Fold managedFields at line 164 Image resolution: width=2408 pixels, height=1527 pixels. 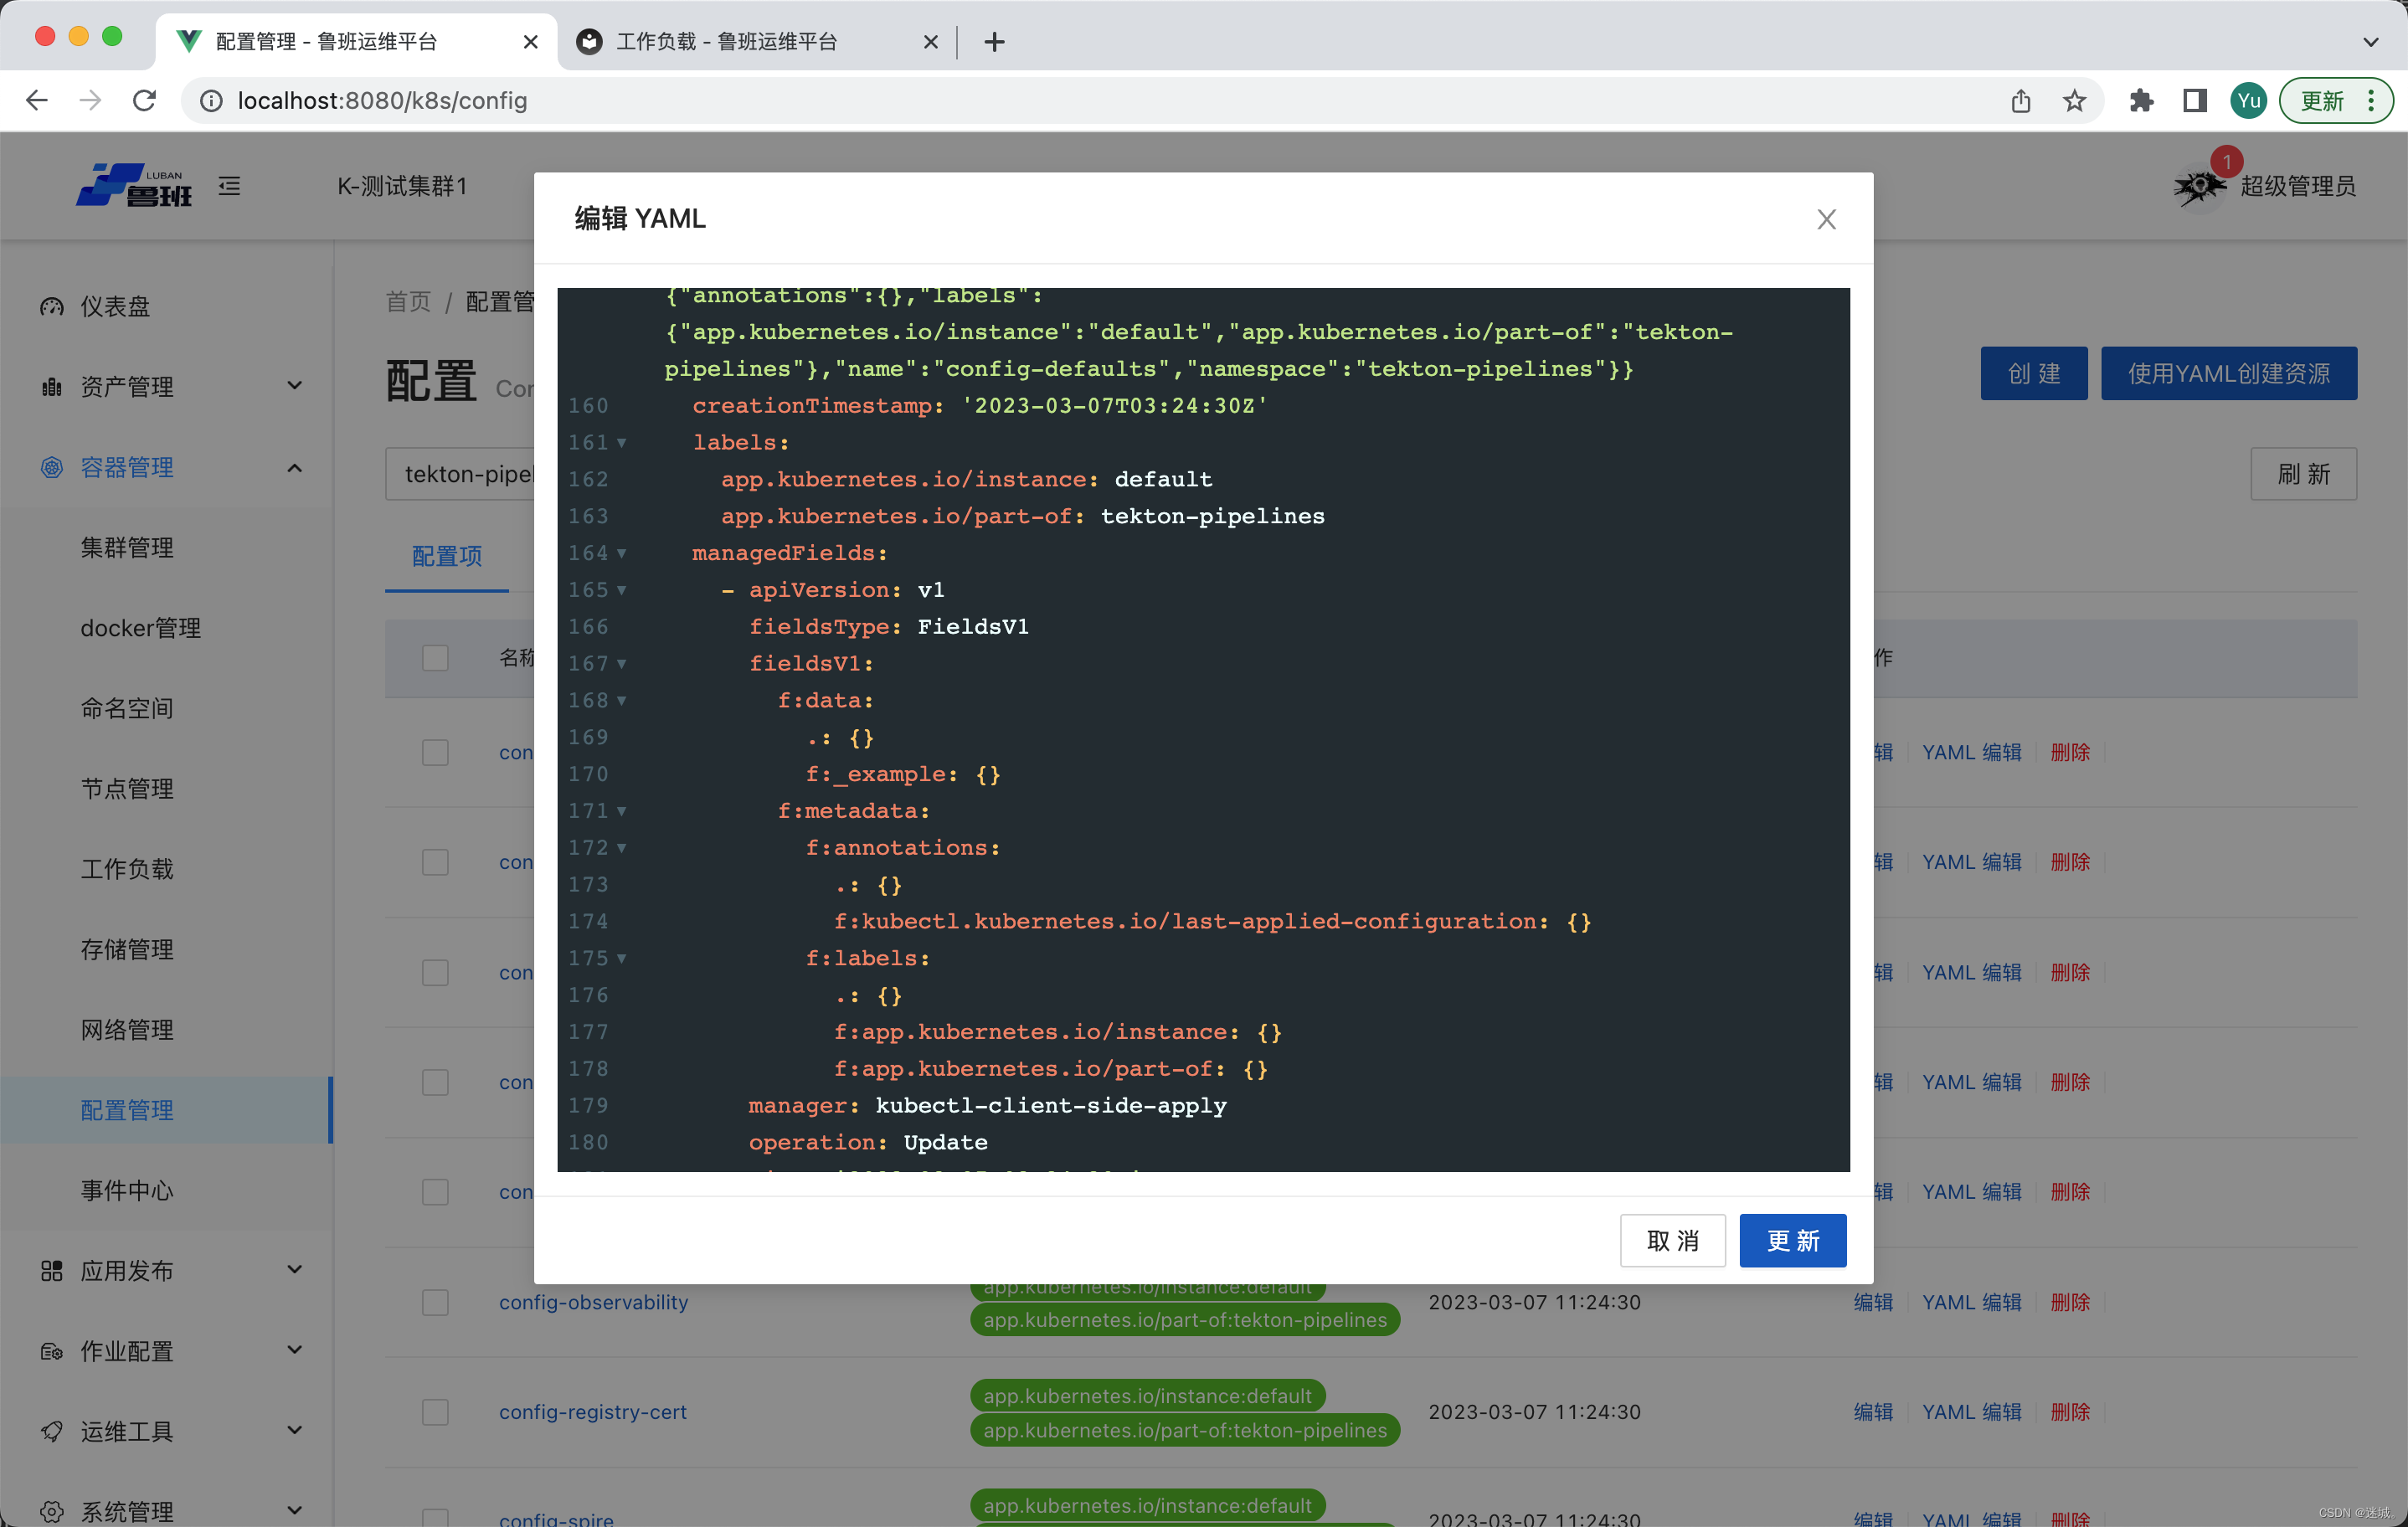[622, 553]
